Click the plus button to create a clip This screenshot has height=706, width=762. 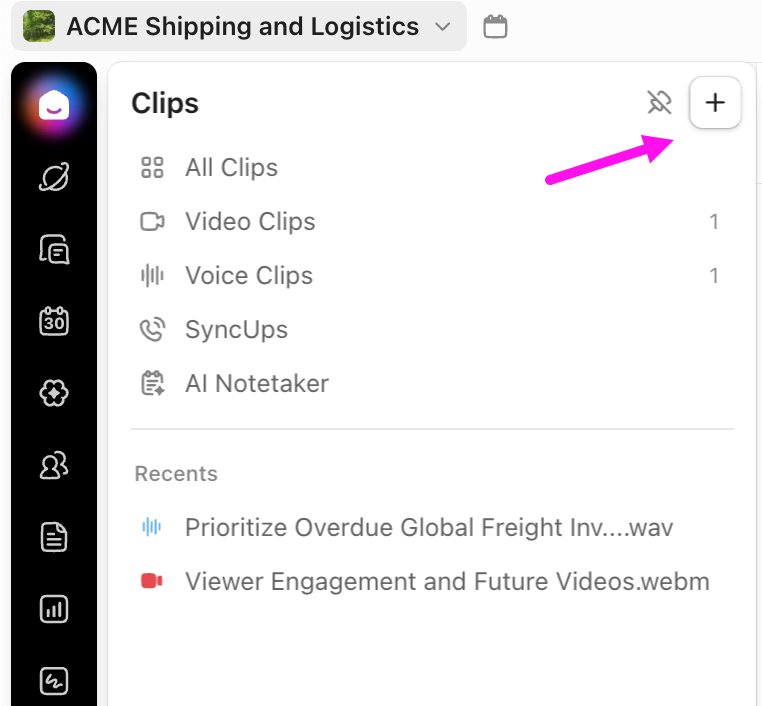715,102
